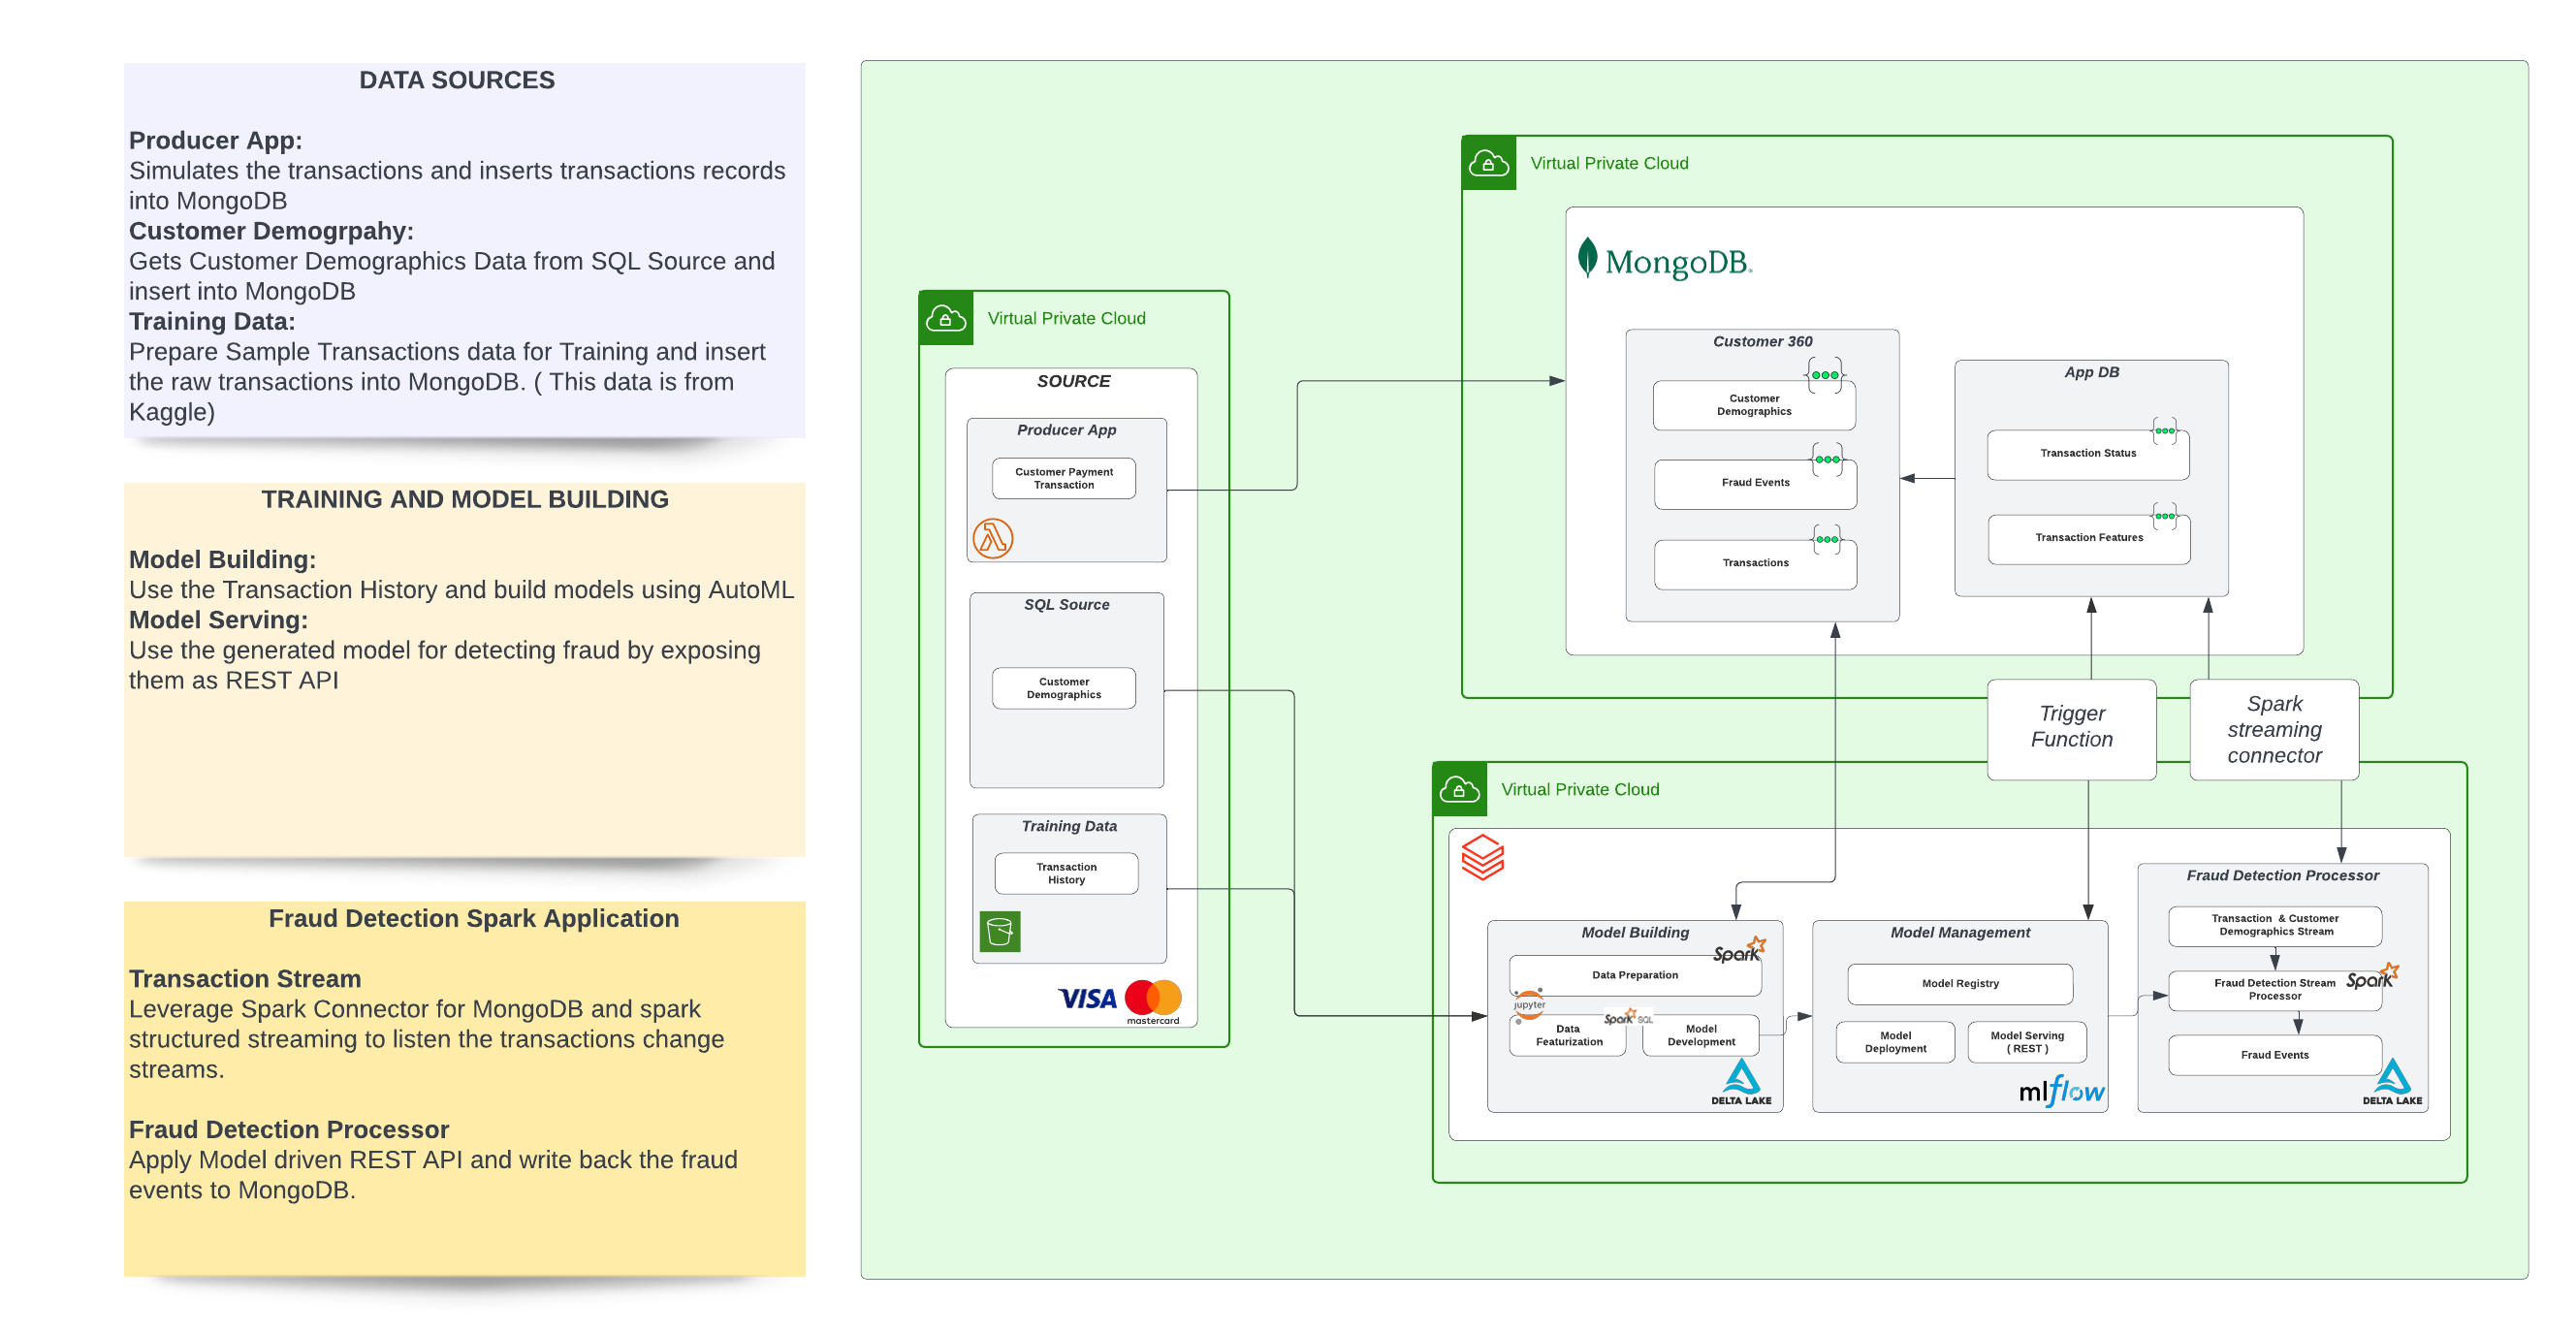Image resolution: width=2576 pixels, height=1334 pixels.
Task: Click the Mastercard logo
Action: pos(1153,999)
